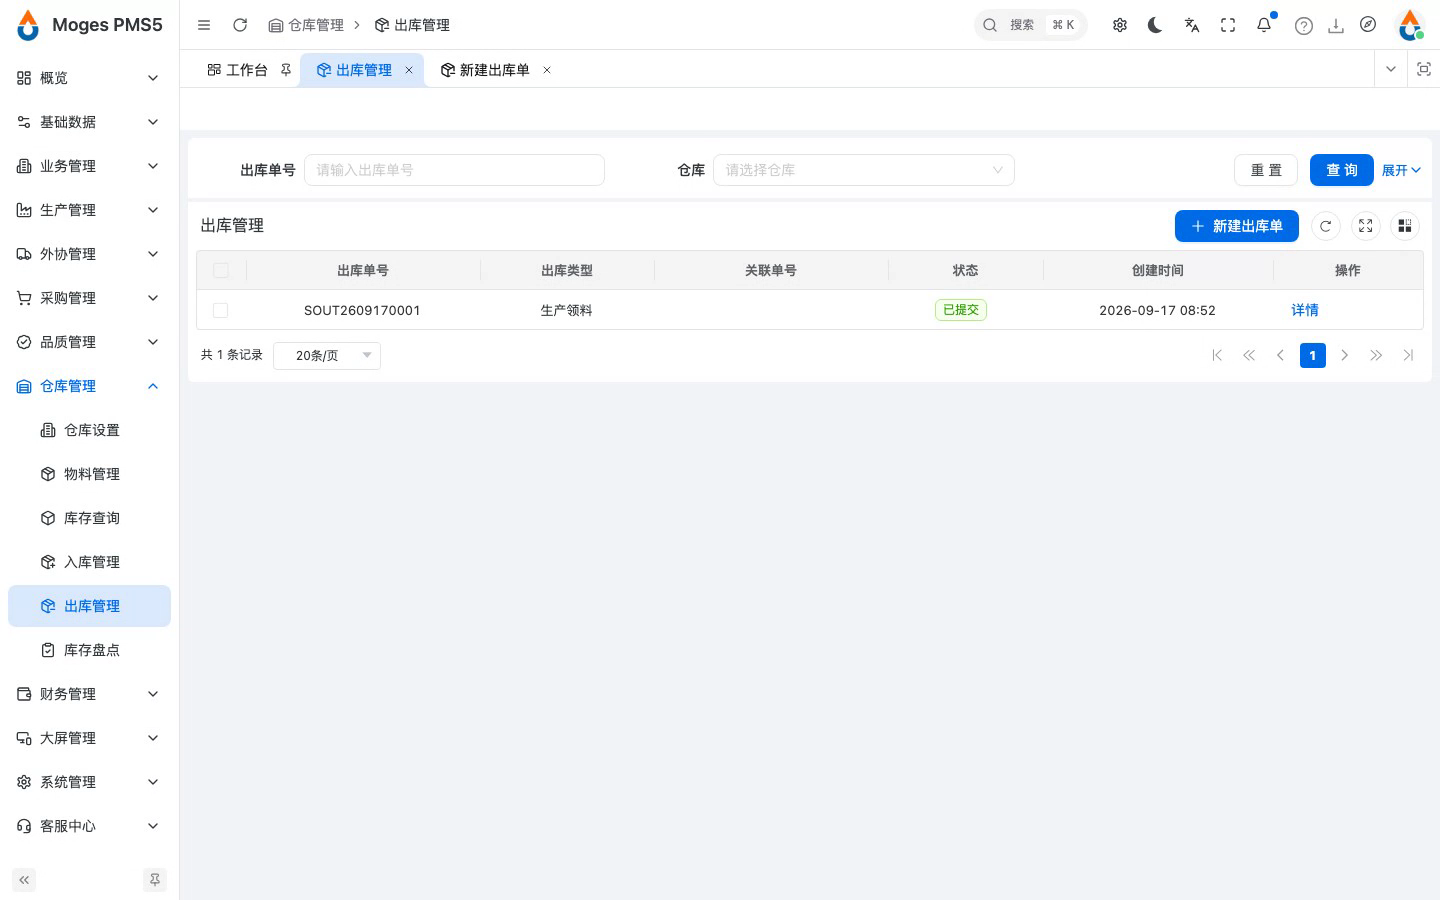Close the 出库管理 tab

pos(409,70)
